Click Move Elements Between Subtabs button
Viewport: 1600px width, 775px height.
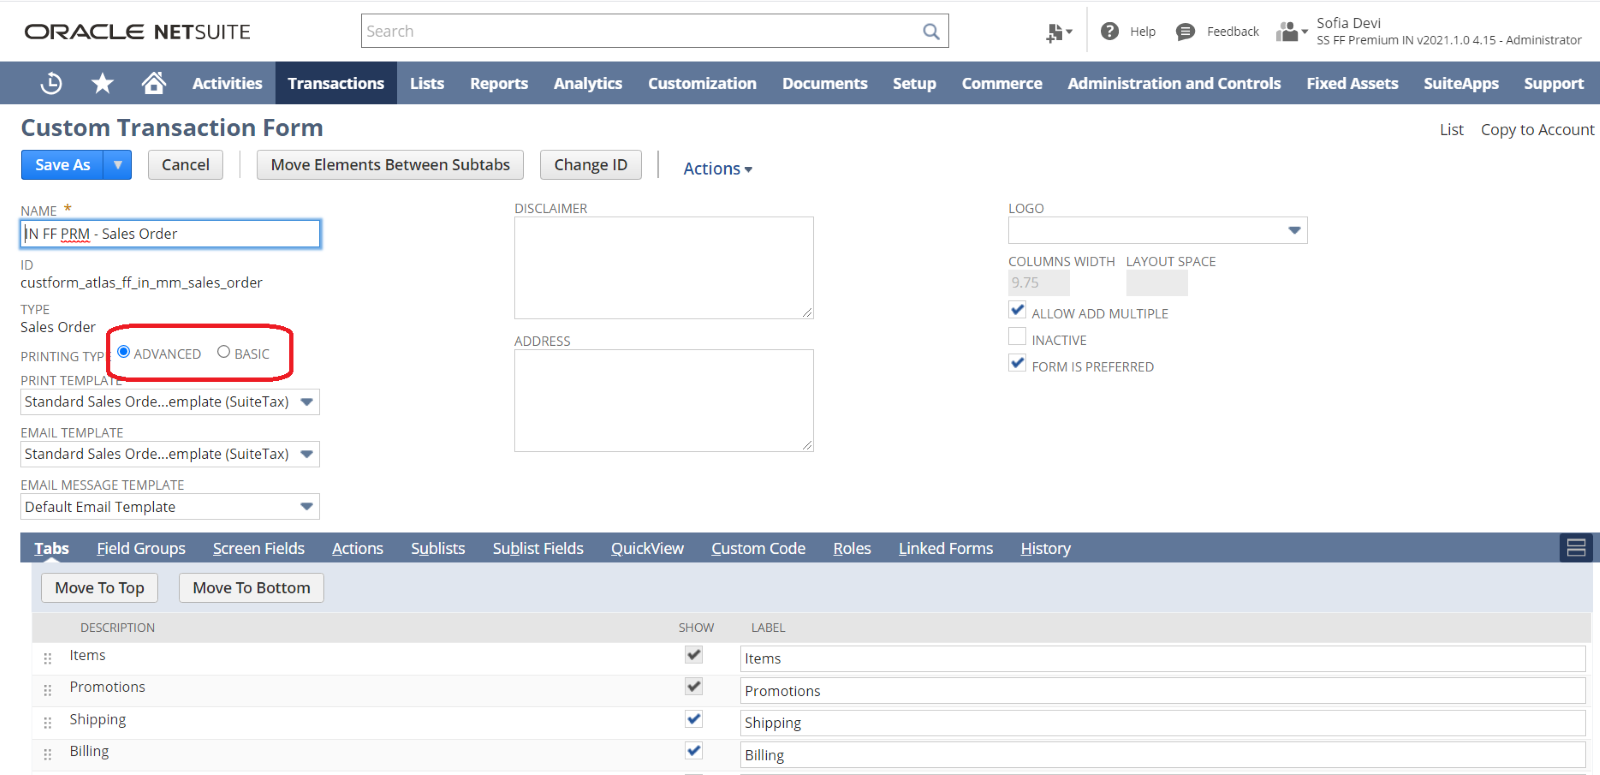[390, 165]
